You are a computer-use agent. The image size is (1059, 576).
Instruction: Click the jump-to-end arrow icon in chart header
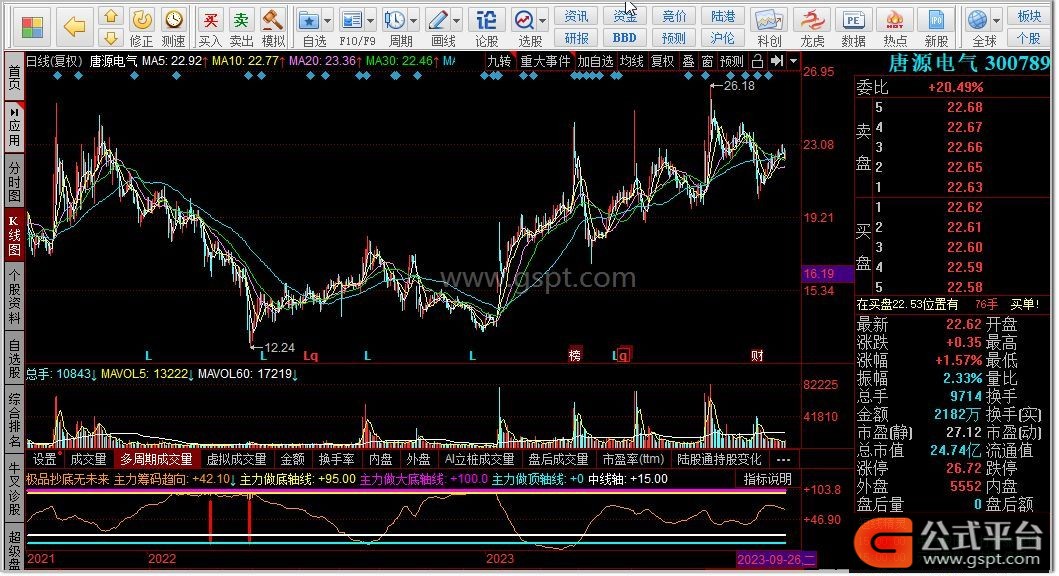pos(777,61)
